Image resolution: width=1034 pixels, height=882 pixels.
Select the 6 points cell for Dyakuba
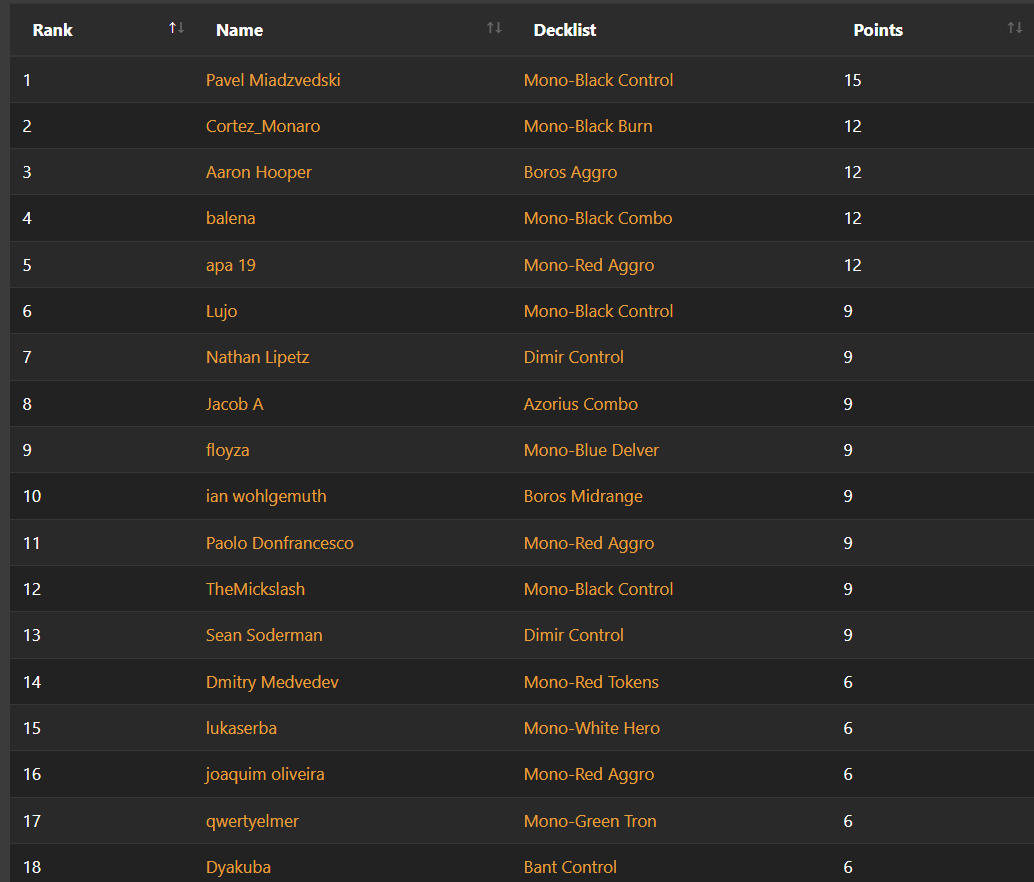[847, 867]
